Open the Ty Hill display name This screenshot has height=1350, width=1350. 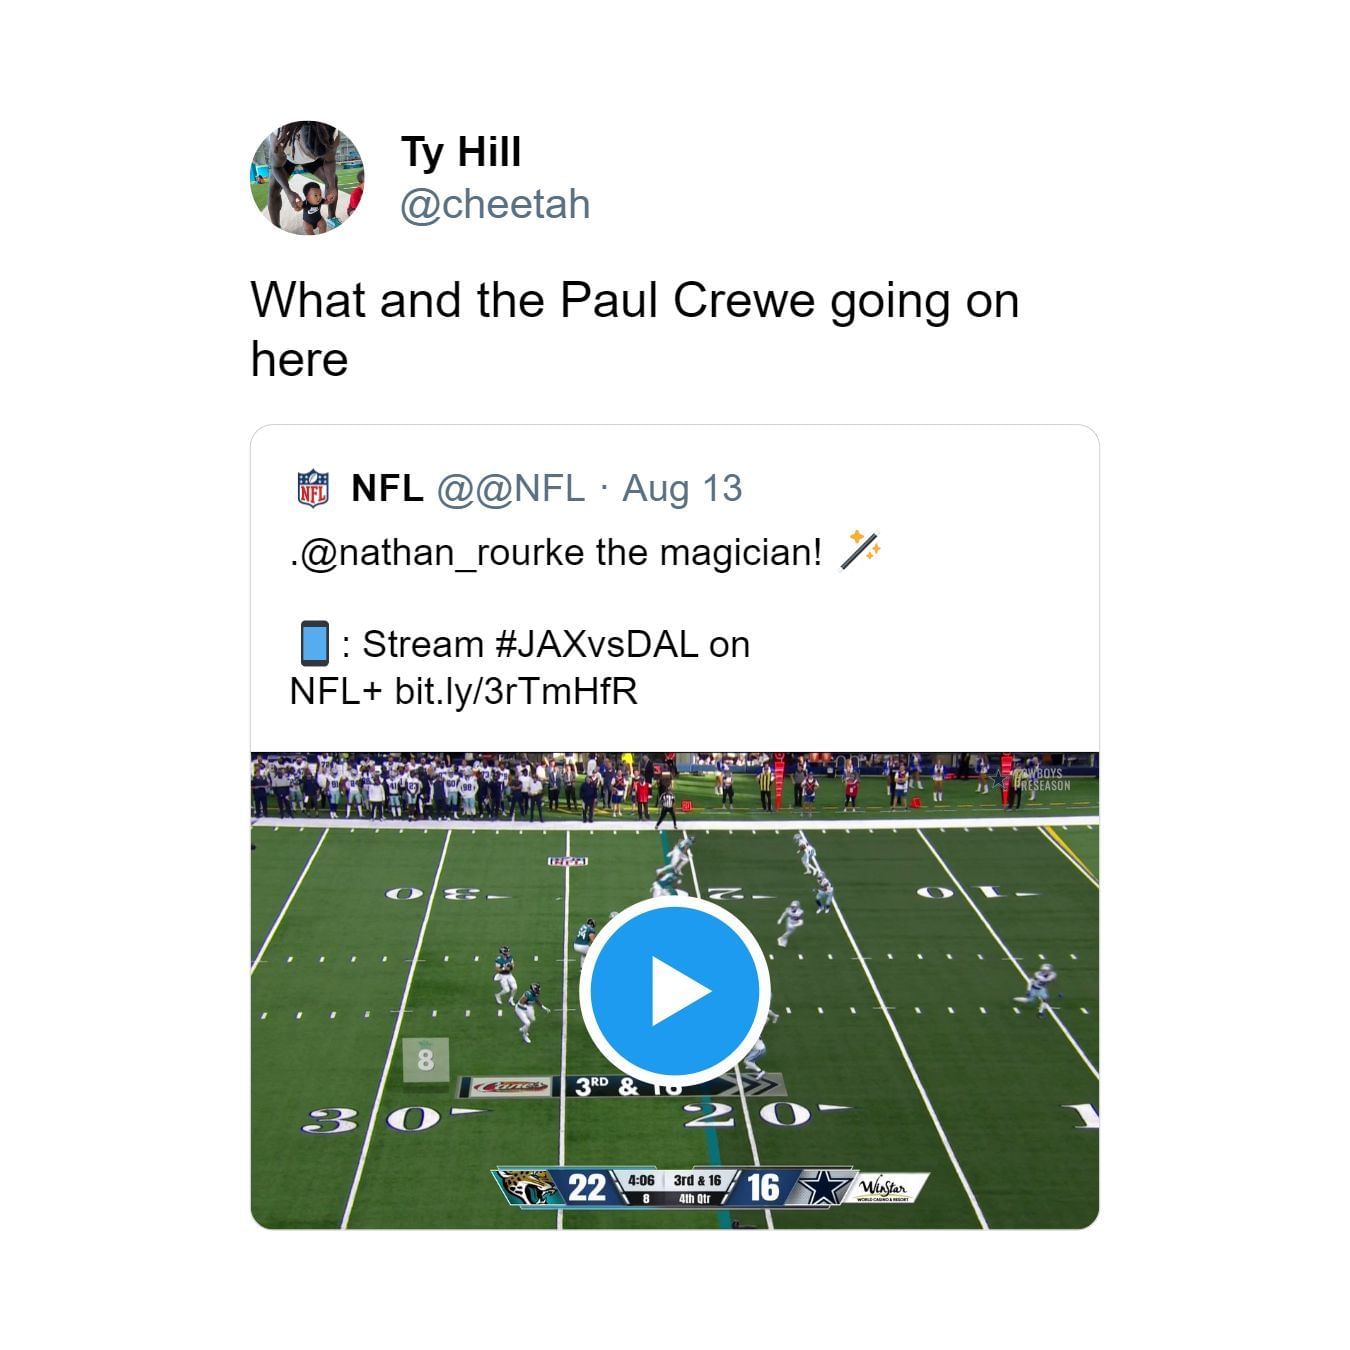coord(461,152)
